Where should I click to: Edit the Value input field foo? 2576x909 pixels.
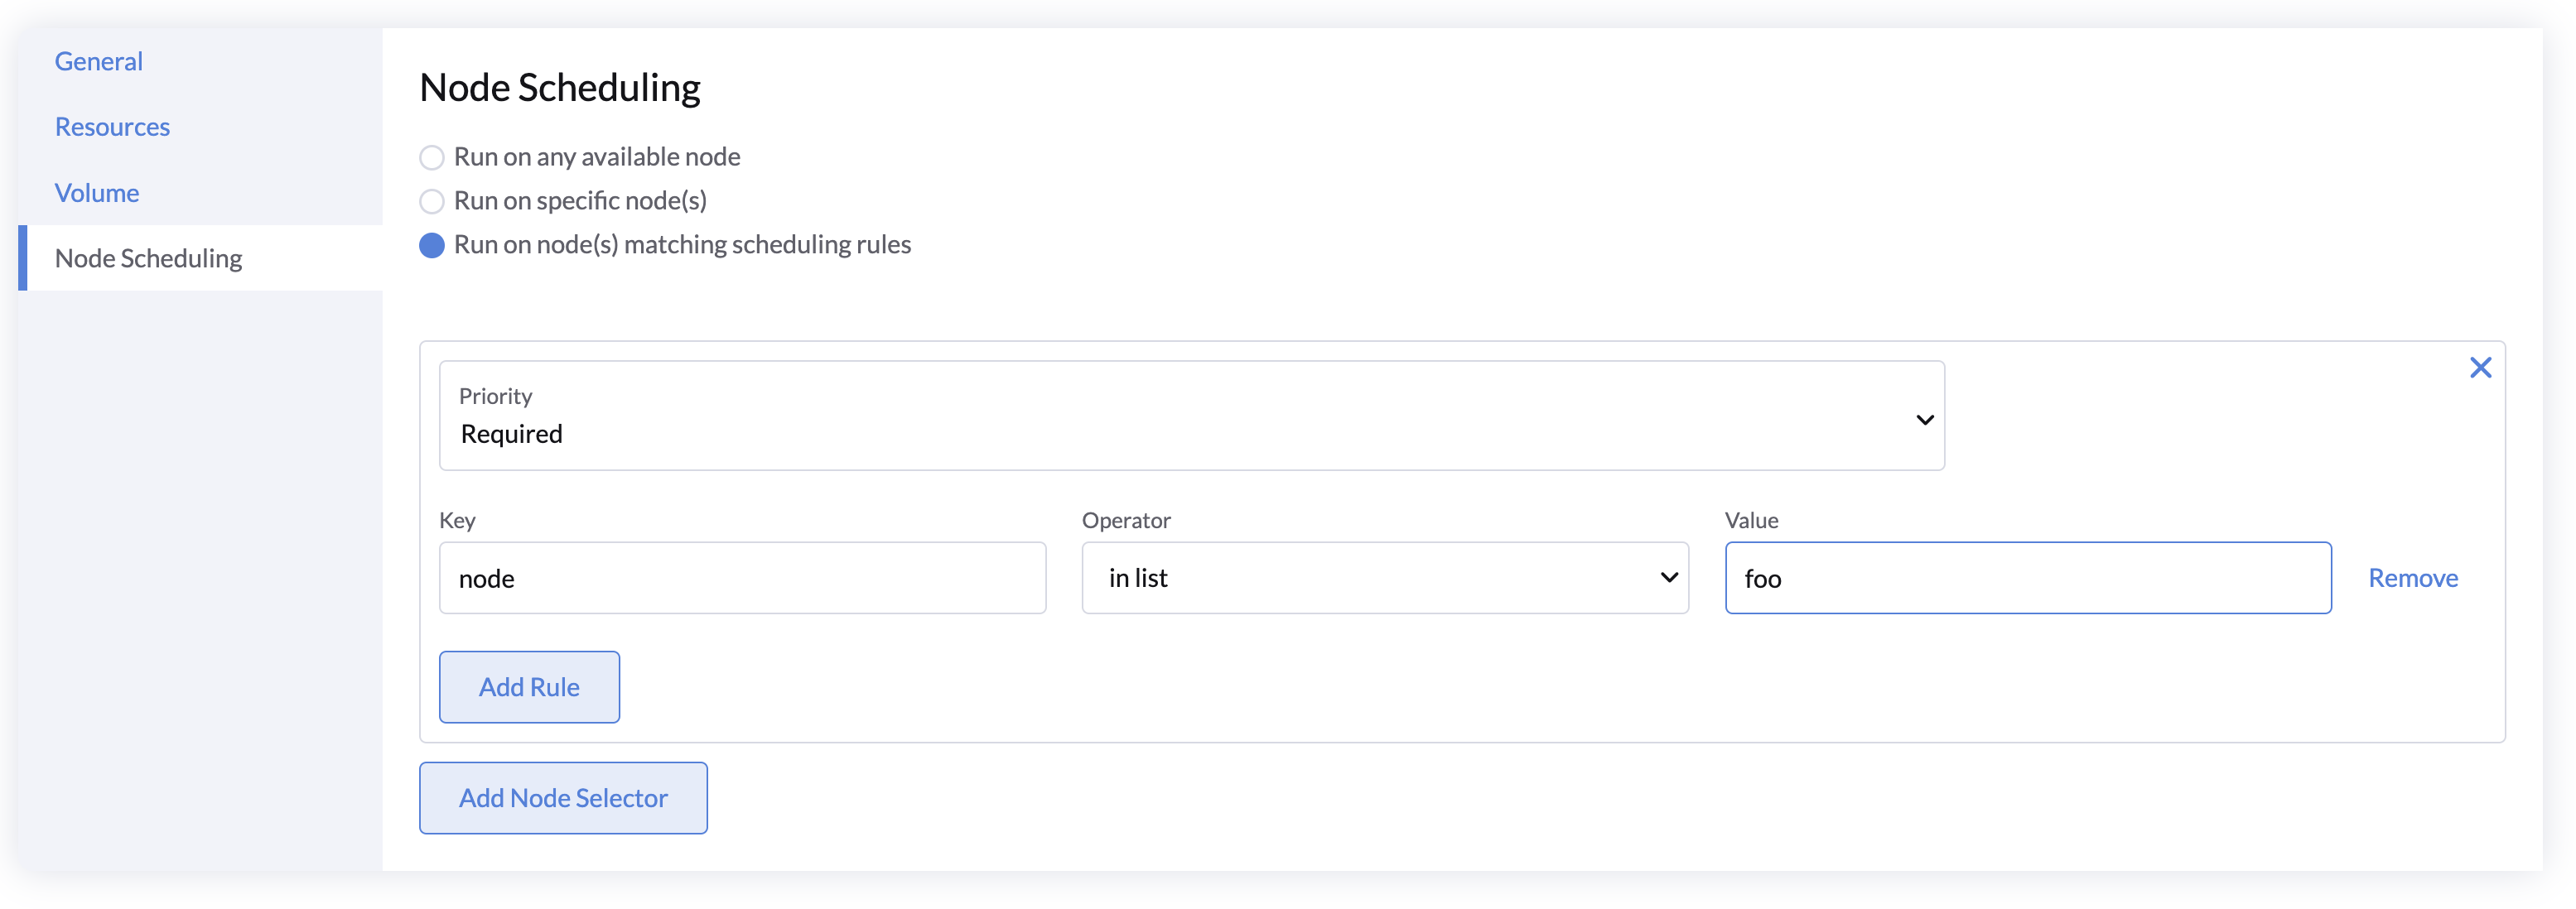click(2026, 578)
